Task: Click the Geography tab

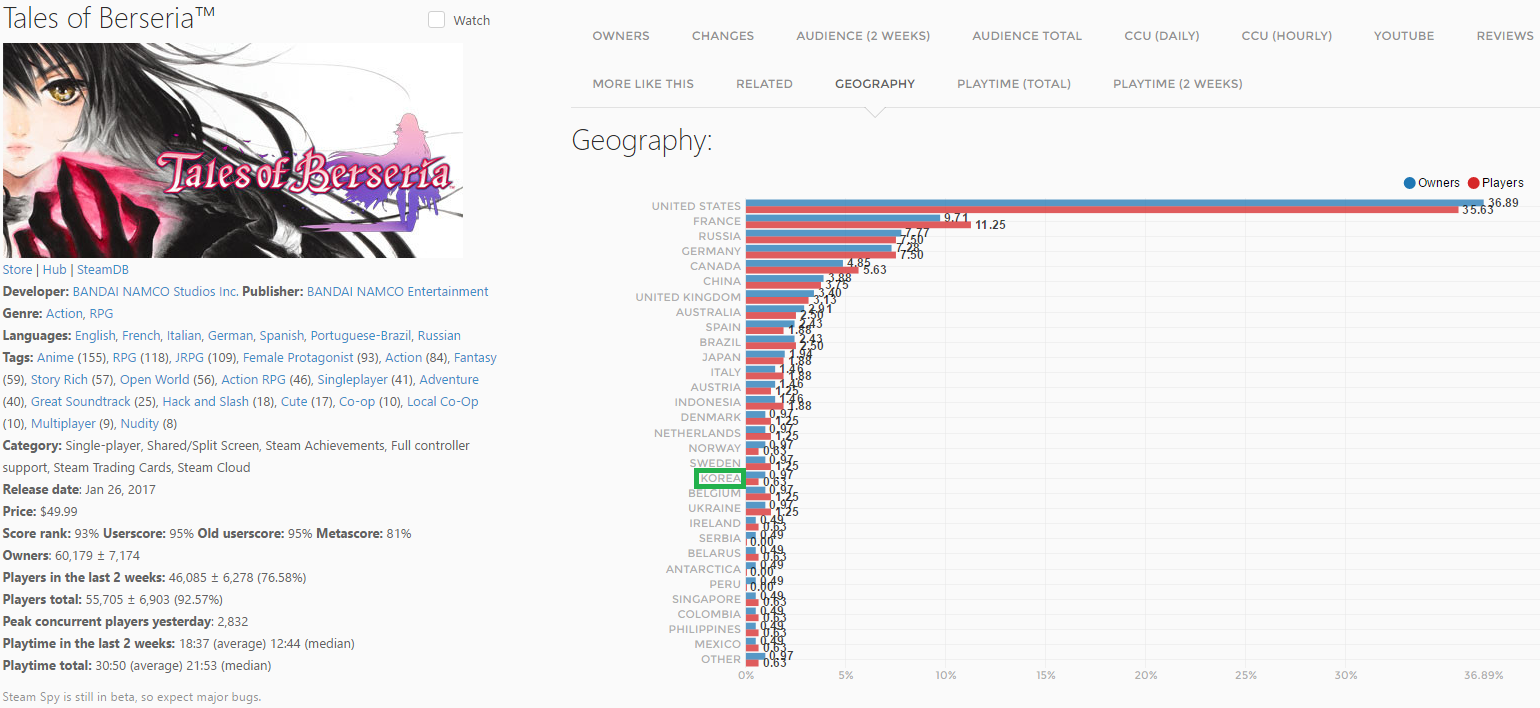Action: tap(875, 84)
